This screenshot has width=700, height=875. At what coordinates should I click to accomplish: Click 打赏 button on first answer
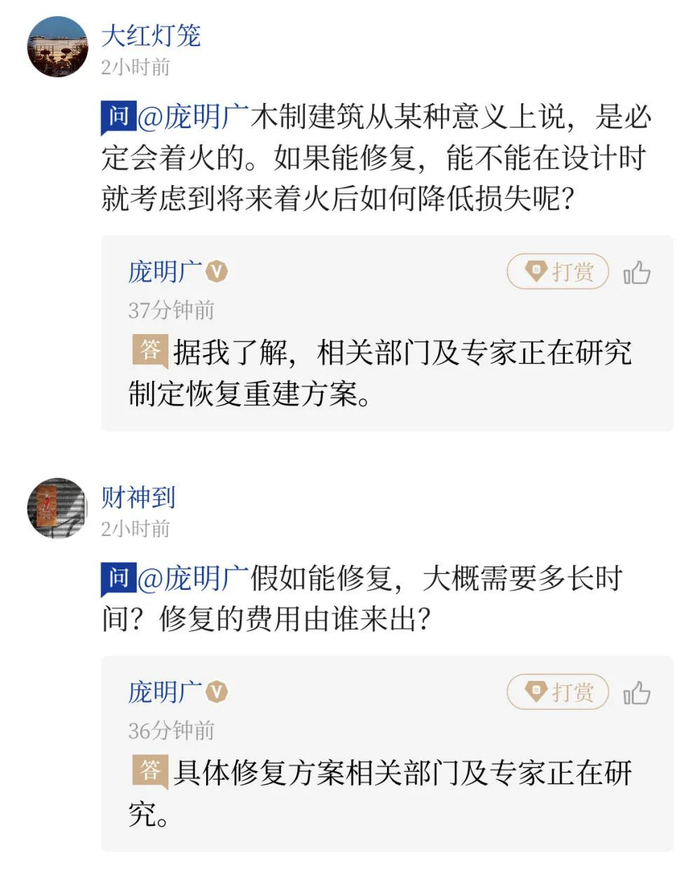(558, 272)
